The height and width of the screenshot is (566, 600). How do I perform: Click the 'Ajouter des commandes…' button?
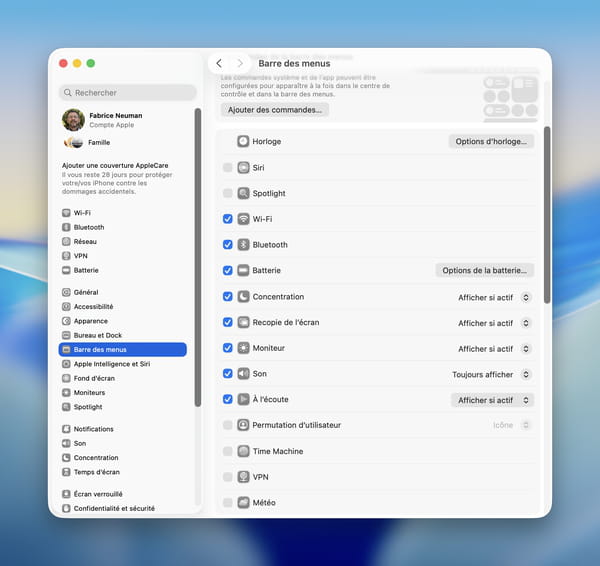(x=275, y=110)
